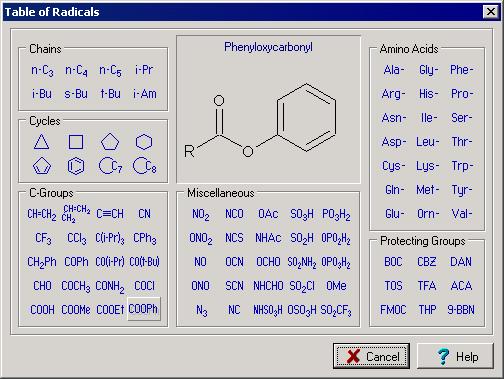Image resolution: width=504 pixels, height=379 pixels.
Task: Choose the SO2CF3 group
Action: pyautogui.click(x=336, y=310)
